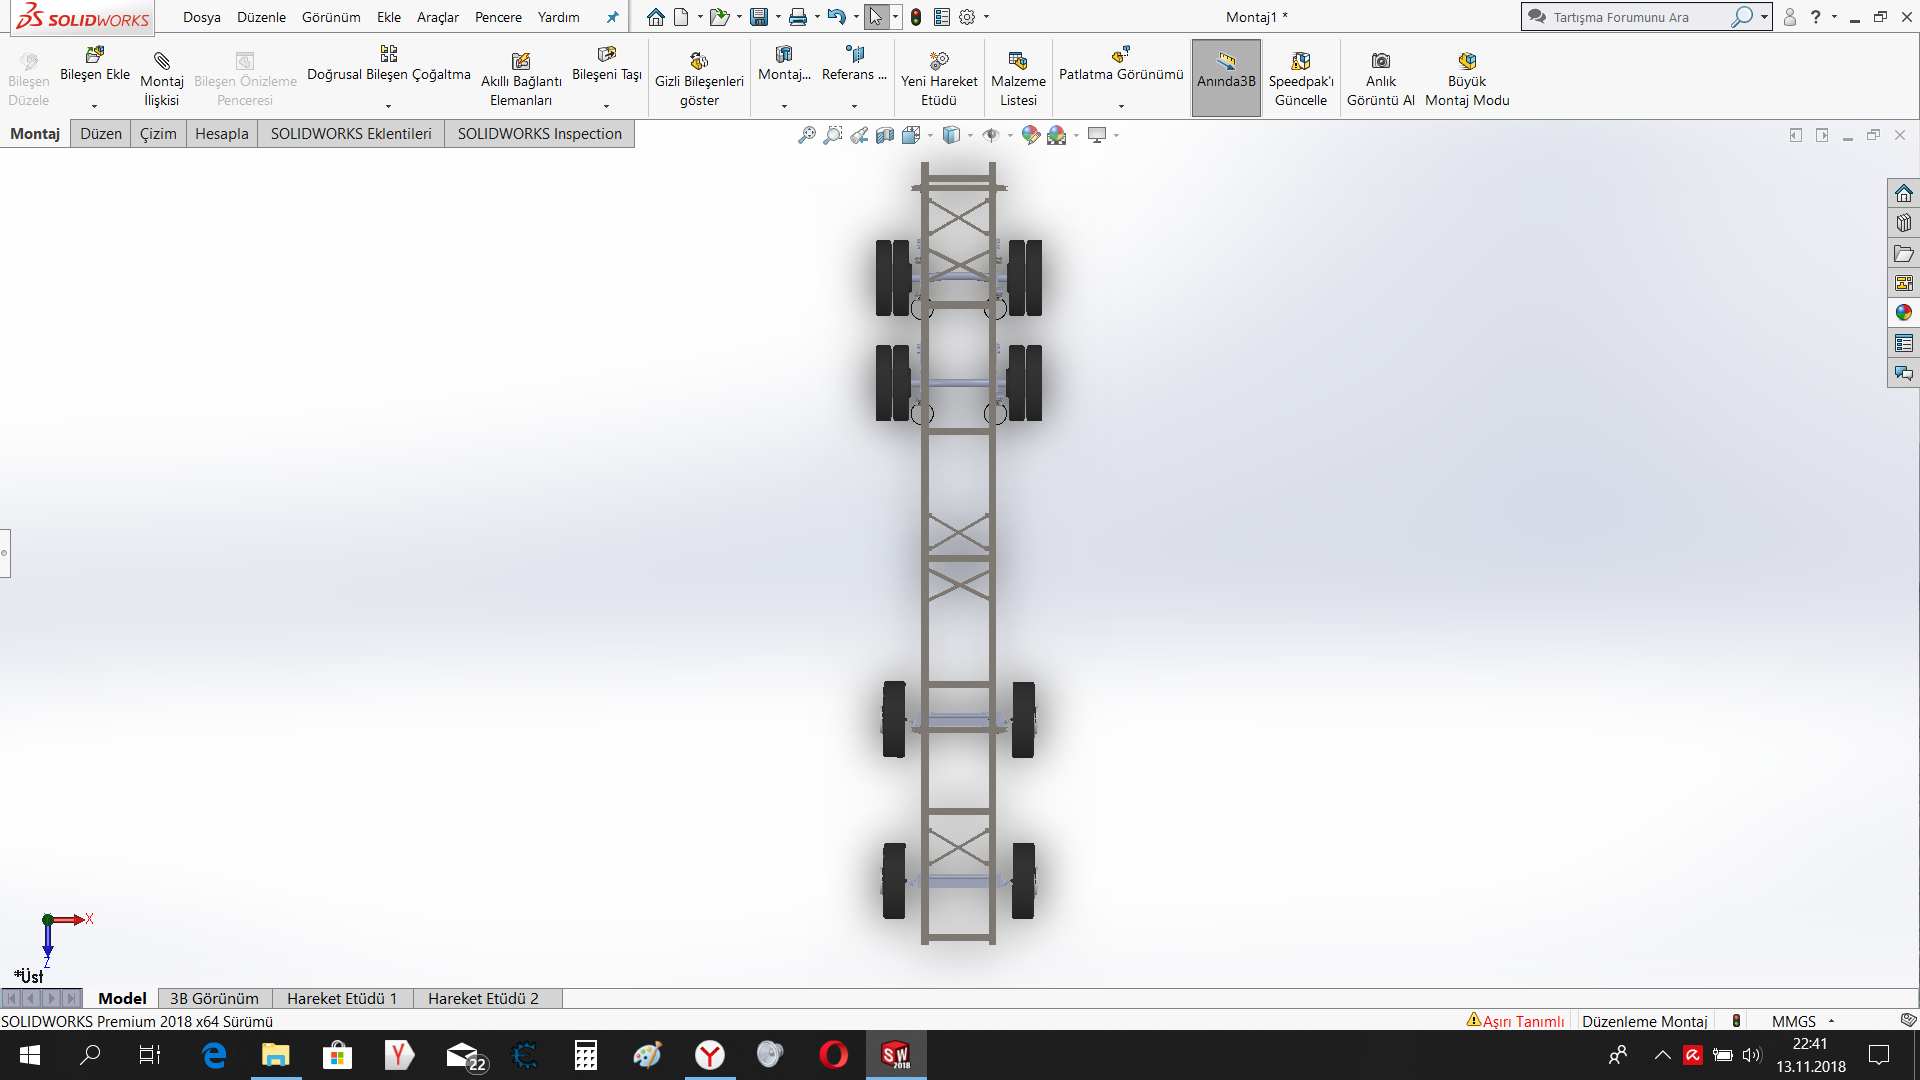This screenshot has height=1080, width=1920.
Task: Switch to SOLIDWORKS Eklentileri tab
Action: pyautogui.click(x=351, y=134)
